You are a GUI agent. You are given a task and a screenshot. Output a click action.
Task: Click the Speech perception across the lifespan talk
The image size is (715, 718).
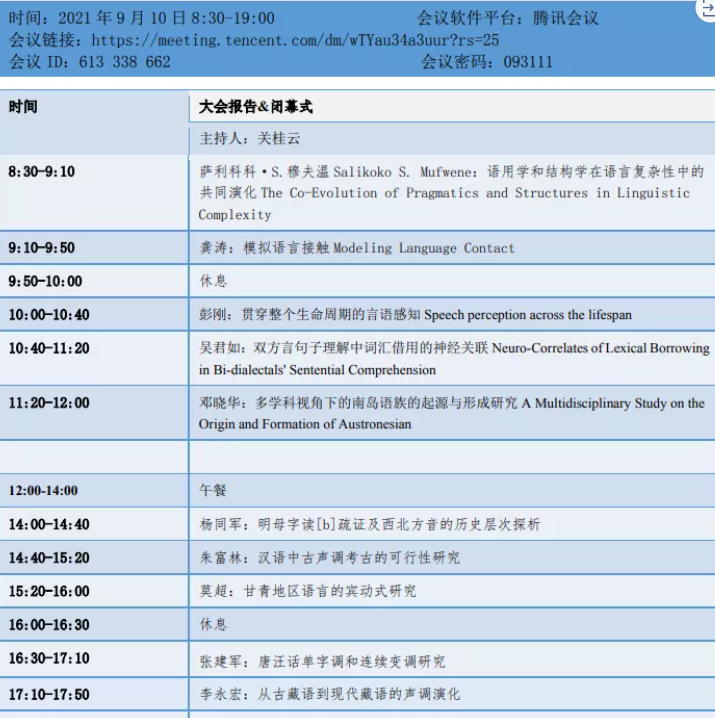[415, 315]
